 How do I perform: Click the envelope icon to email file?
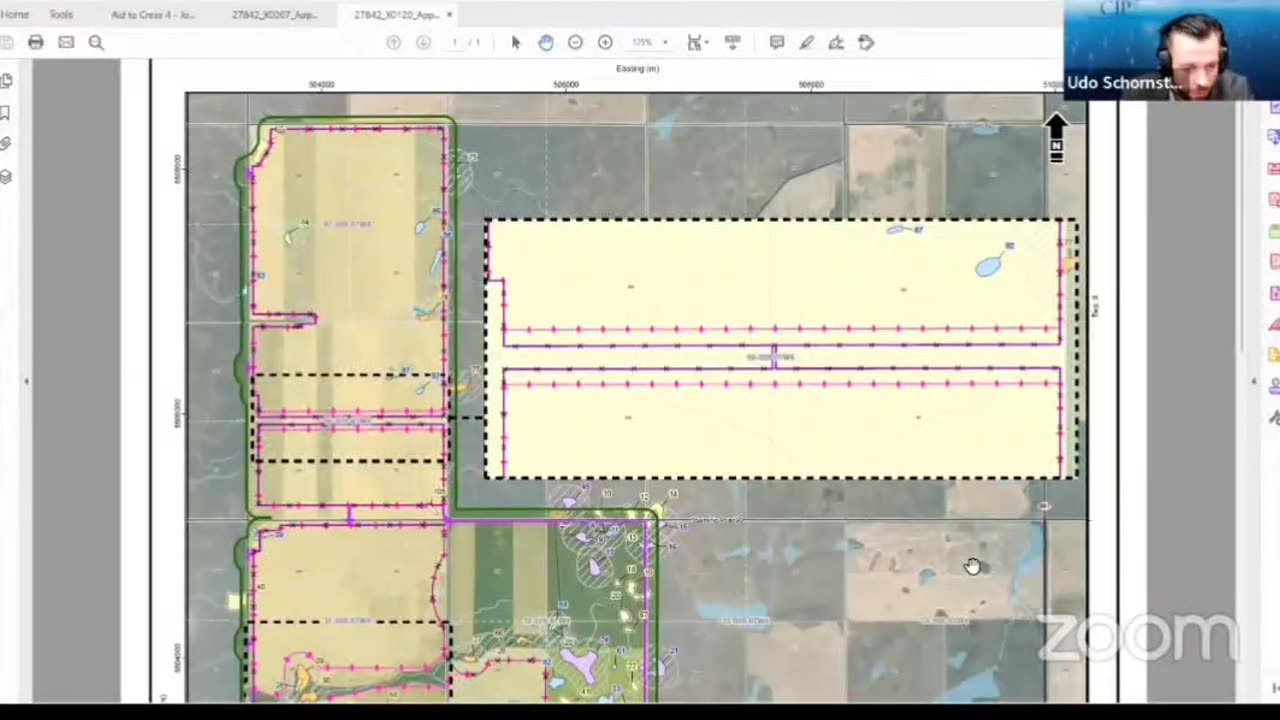(x=66, y=42)
